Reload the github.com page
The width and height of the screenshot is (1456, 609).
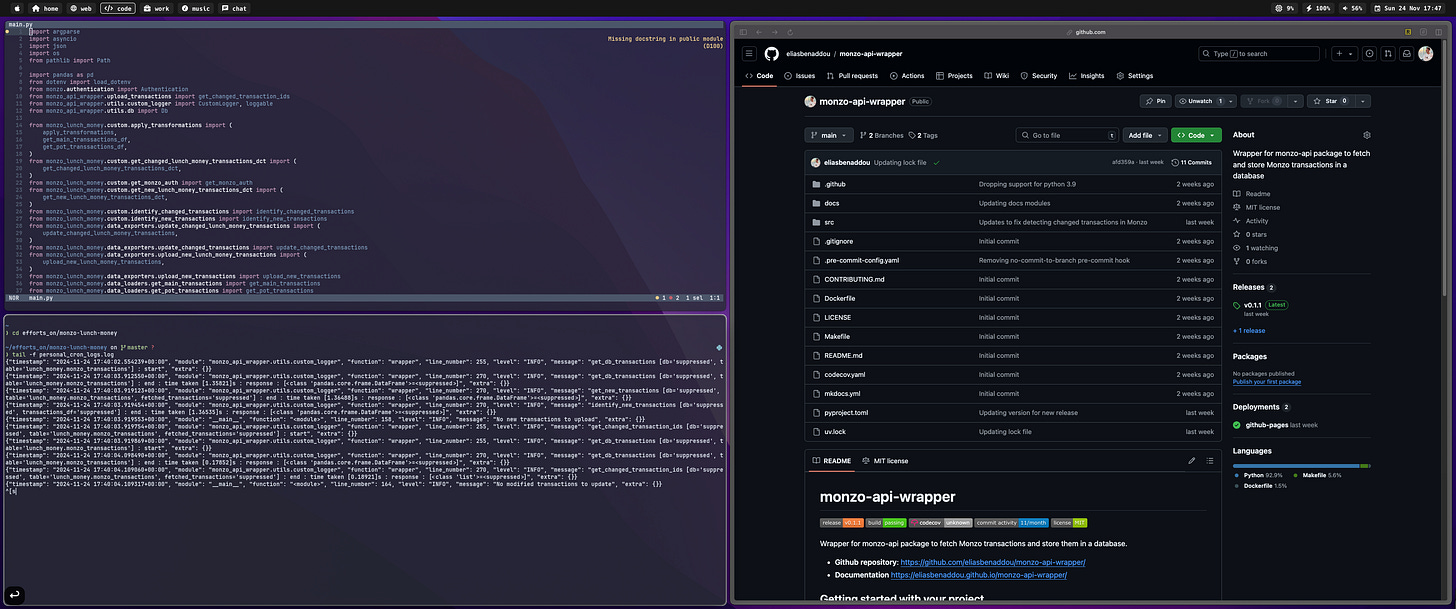790,32
